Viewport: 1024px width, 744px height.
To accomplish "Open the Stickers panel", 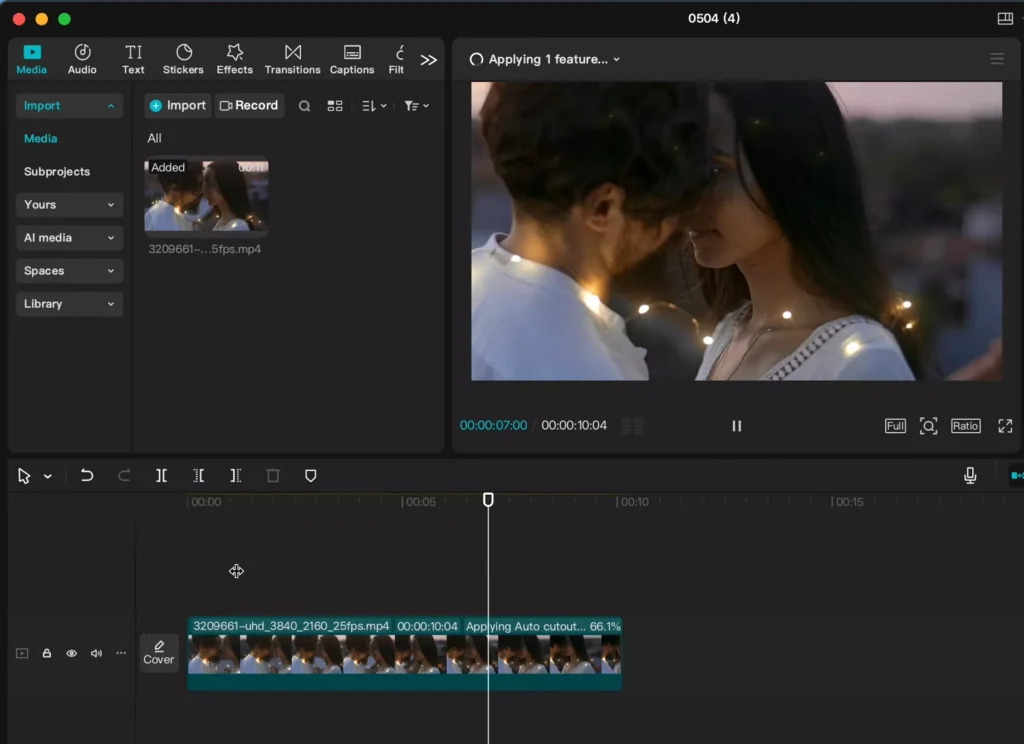I will point(183,59).
